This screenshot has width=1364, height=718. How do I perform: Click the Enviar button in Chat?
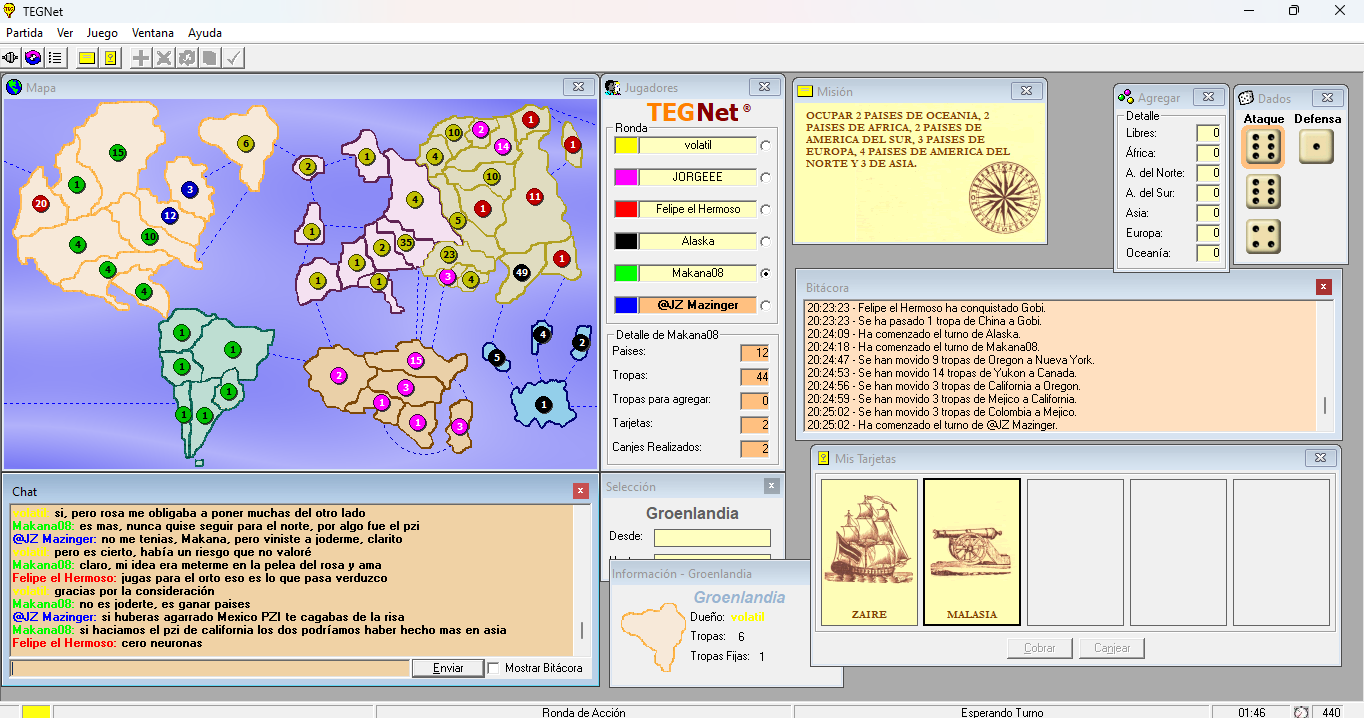point(448,668)
